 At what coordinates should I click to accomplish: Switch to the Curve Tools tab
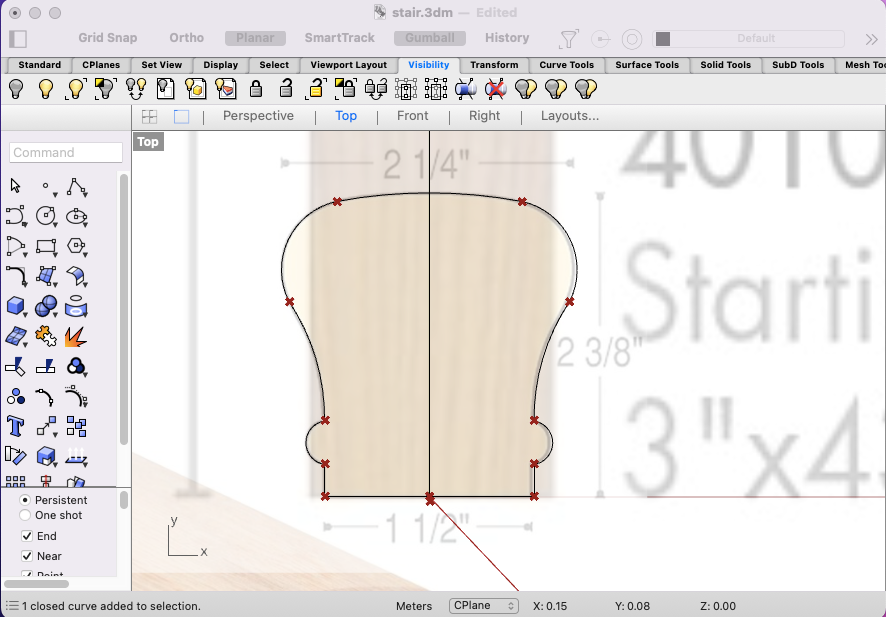pos(566,65)
